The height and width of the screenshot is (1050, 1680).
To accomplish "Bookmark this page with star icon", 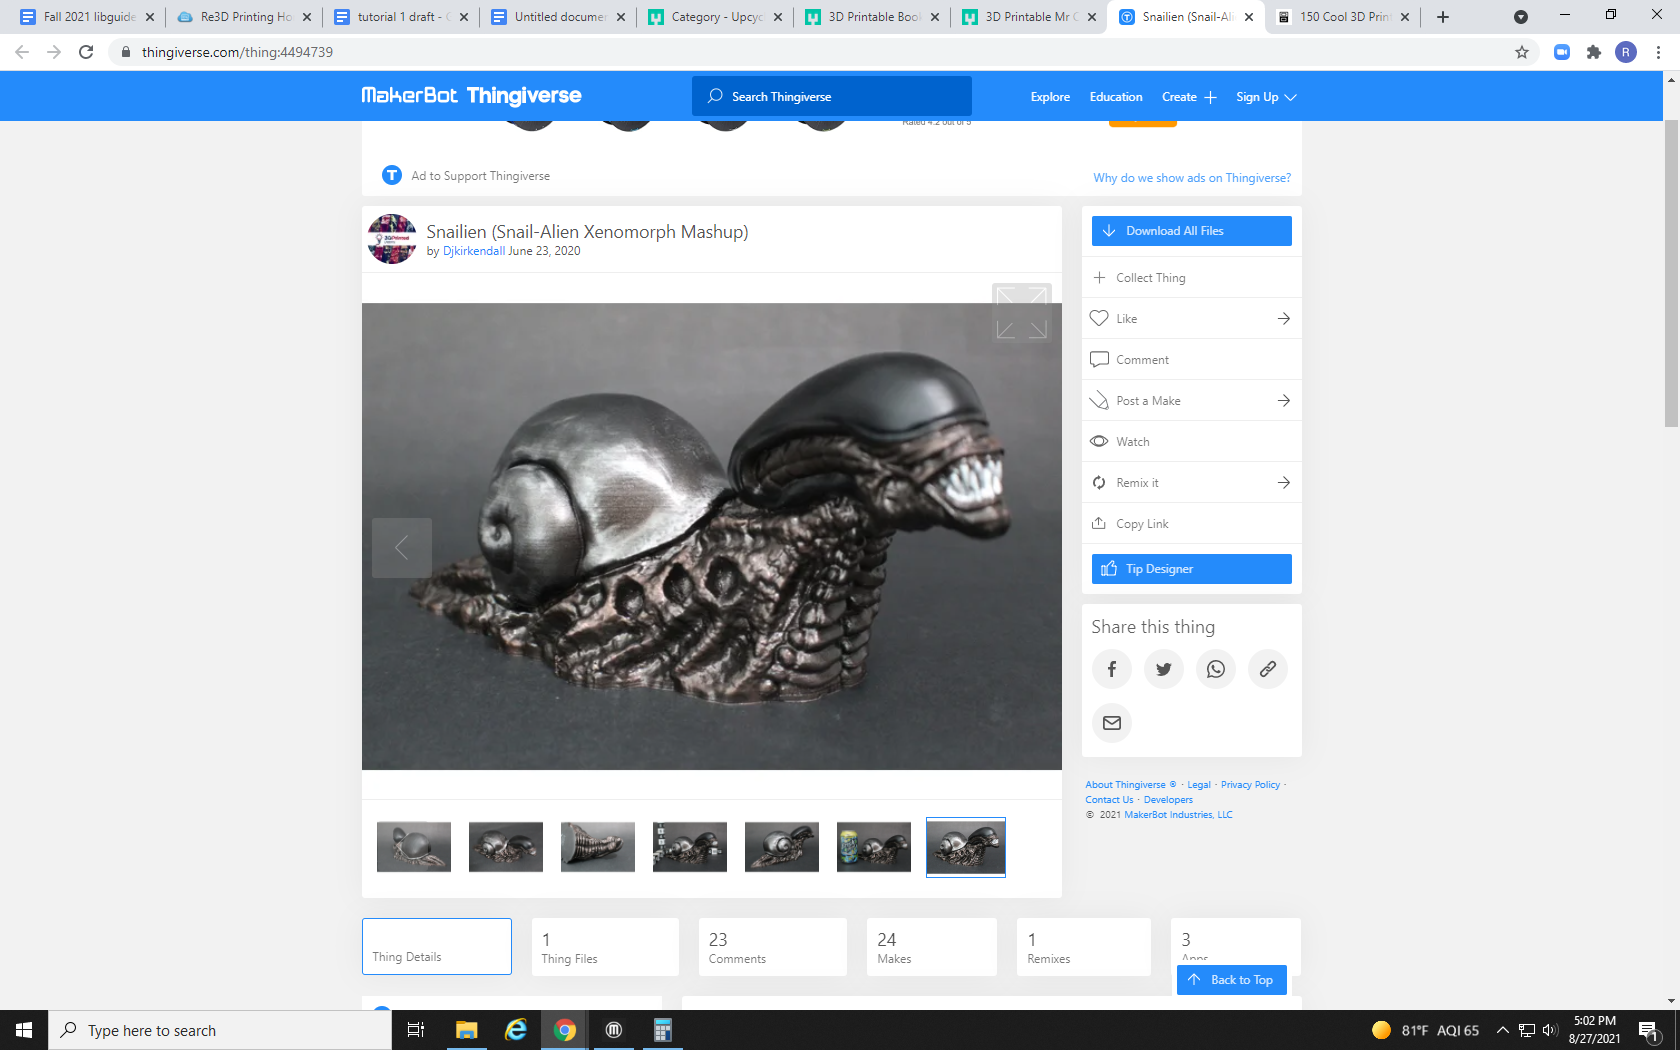I will [x=1522, y=52].
